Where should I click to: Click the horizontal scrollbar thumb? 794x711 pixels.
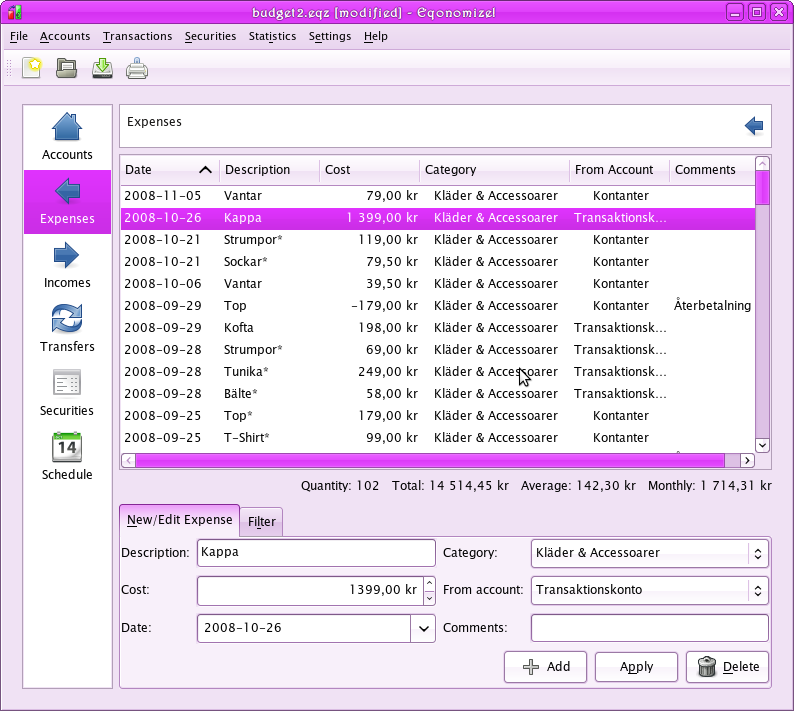click(x=430, y=460)
